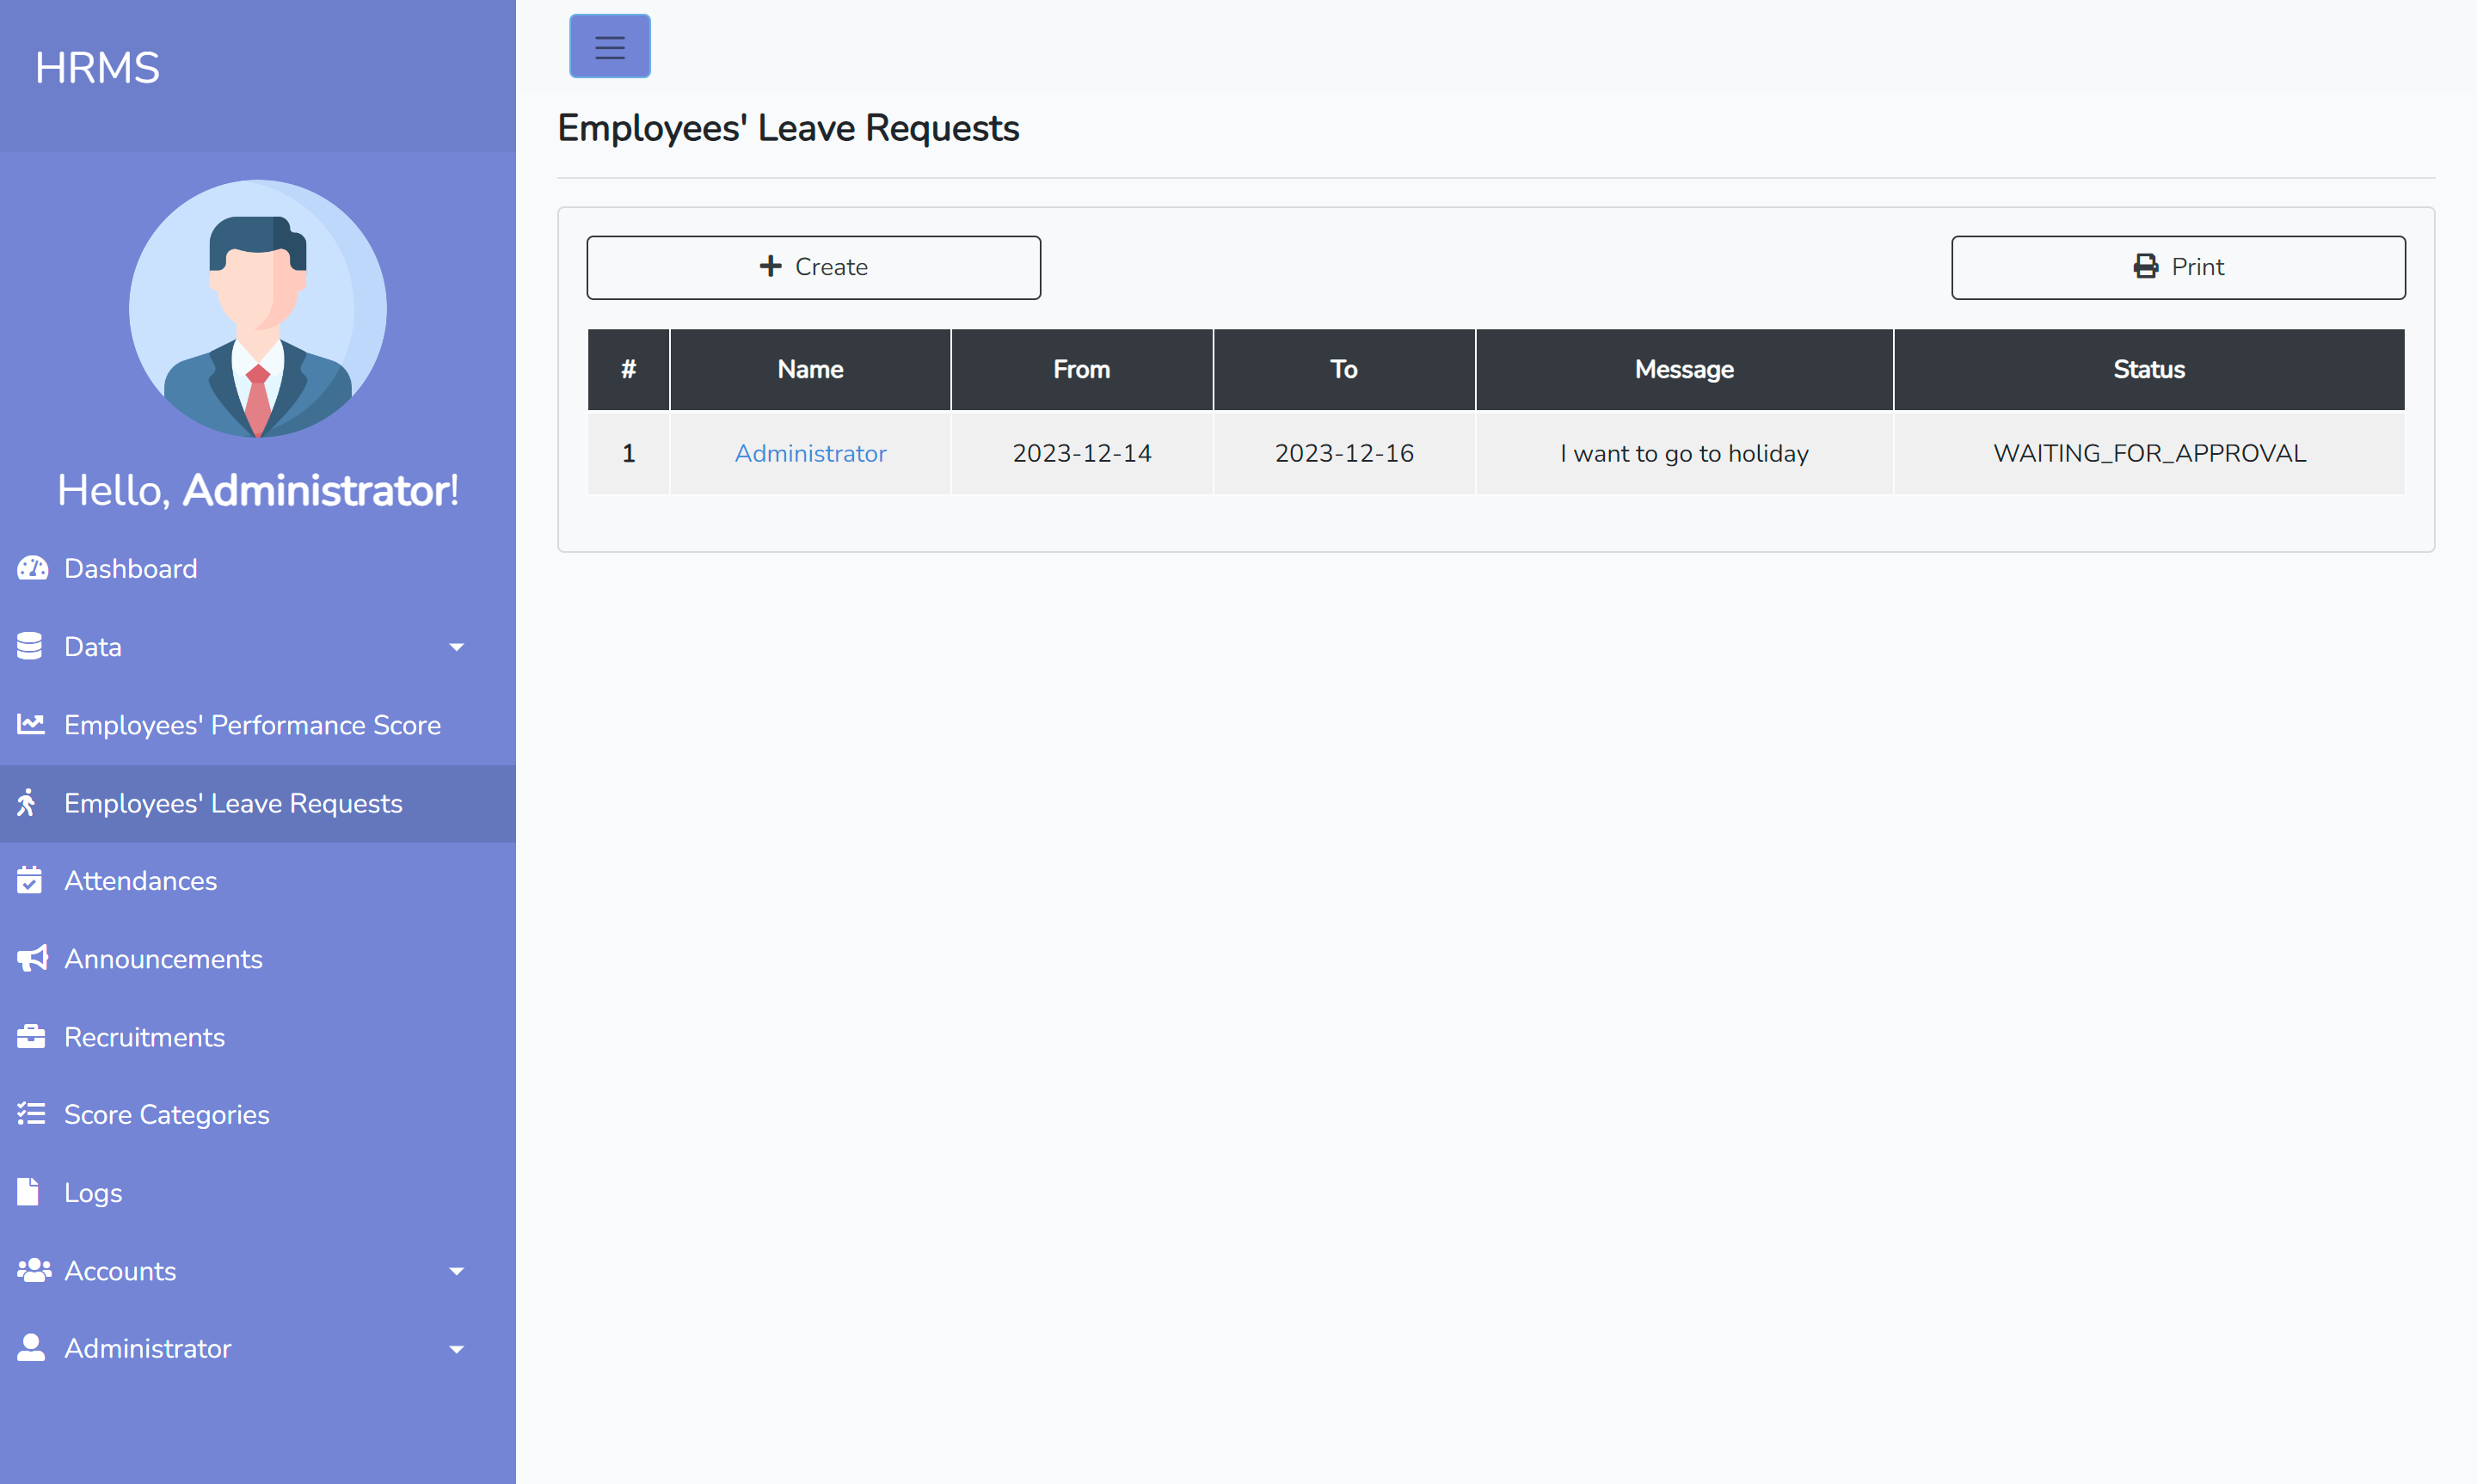Click the Dashboard gauge icon
The width and height of the screenshot is (2477, 1484).
pyautogui.click(x=32, y=568)
